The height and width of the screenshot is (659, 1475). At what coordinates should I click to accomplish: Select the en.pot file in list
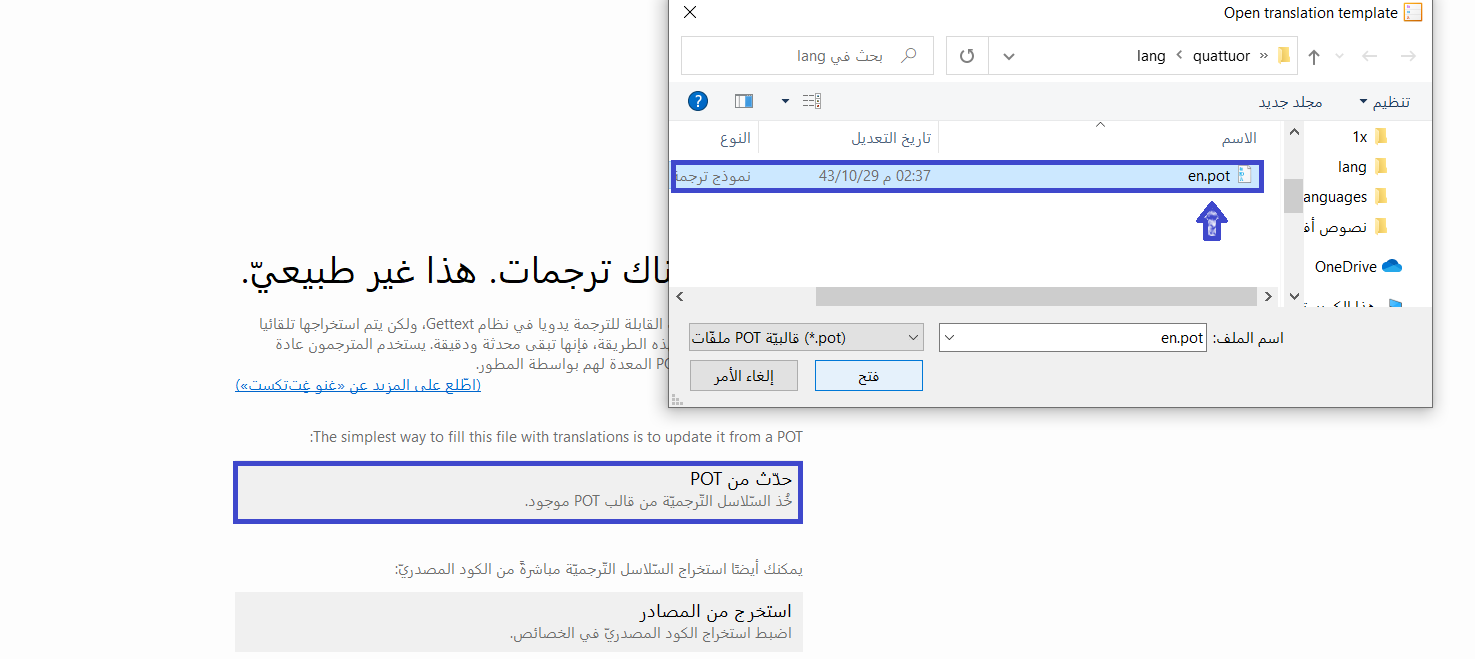[x=1209, y=176]
